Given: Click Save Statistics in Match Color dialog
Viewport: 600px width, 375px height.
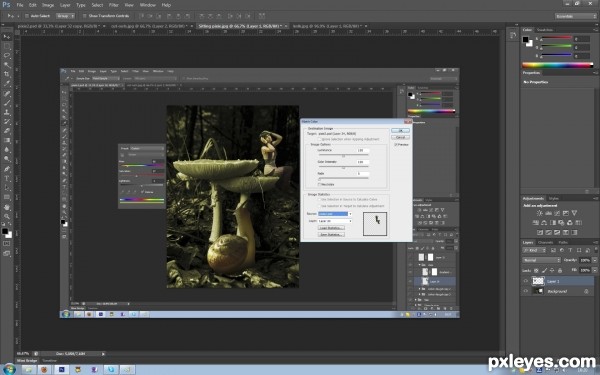Looking at the screenshot, I should pos(331,235).
